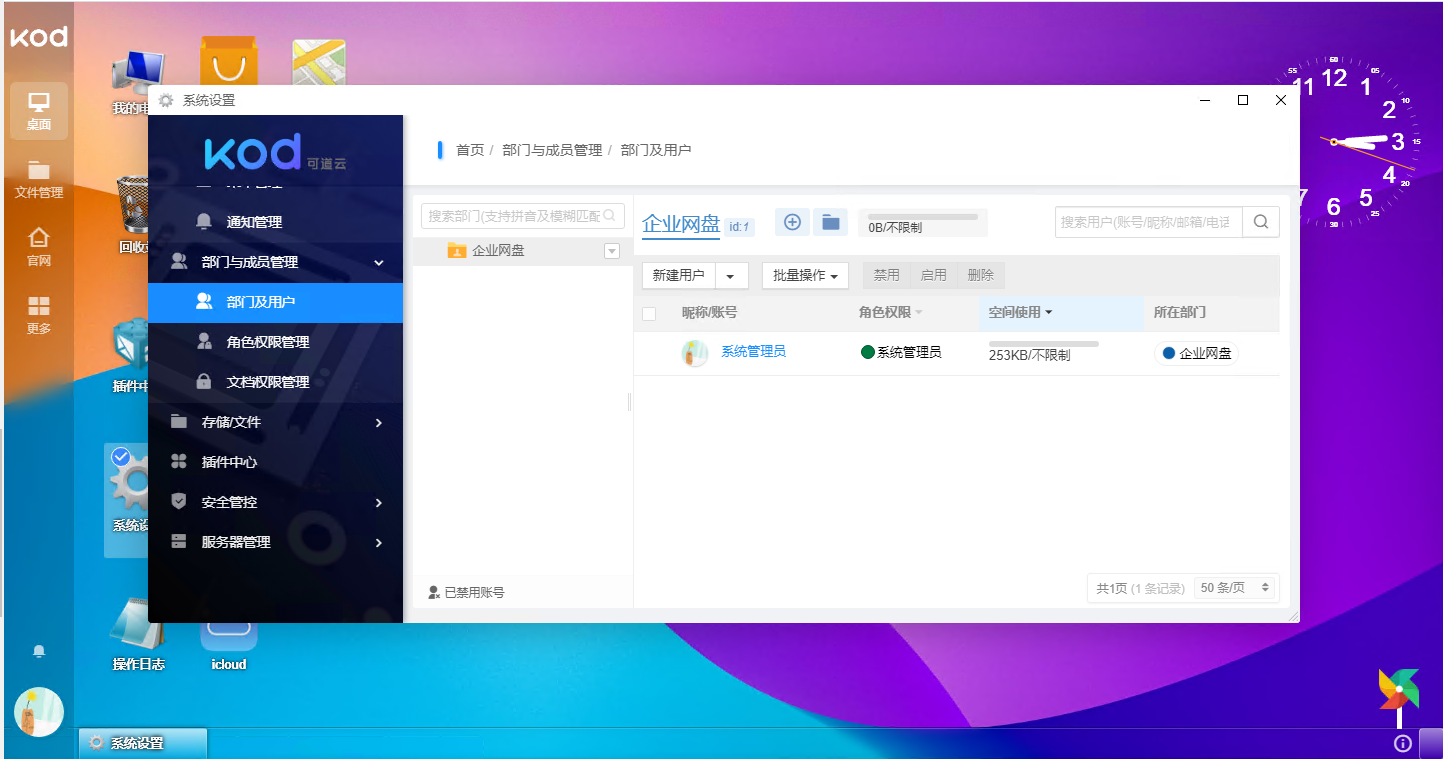Open the icloud desktop icon
Screen dimensions: 1443x759
click(229, 645)
